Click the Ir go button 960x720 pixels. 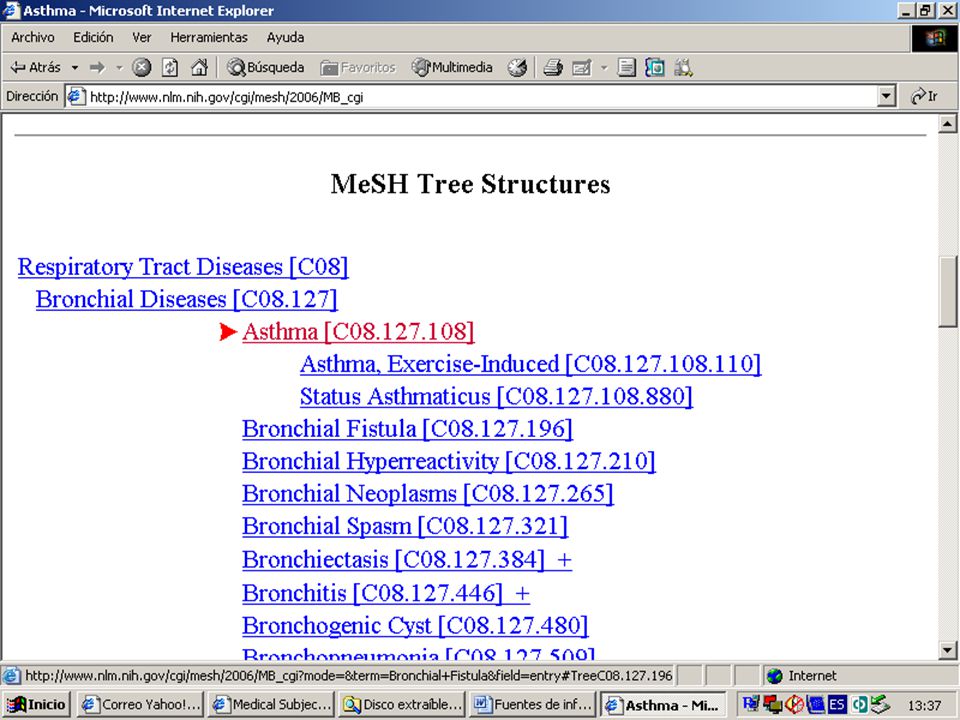[925, 97]
